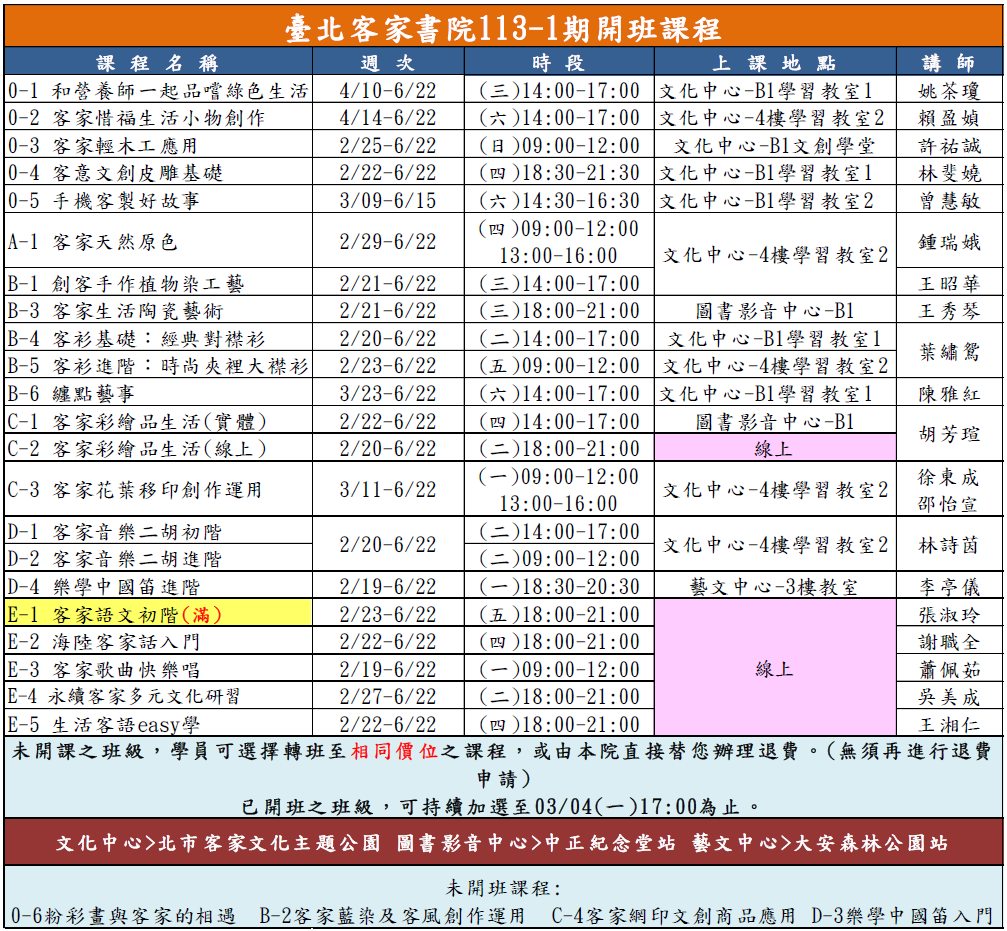Select course E-3 客家歌曲快樂唱
This screenshot has height=931, width=1007.
click(104, 669)
